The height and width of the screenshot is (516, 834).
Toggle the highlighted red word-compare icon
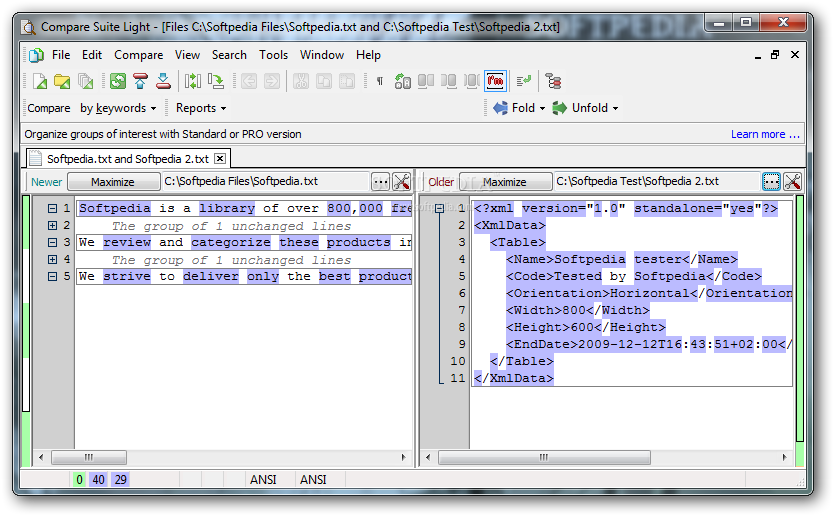coord(495,81)
